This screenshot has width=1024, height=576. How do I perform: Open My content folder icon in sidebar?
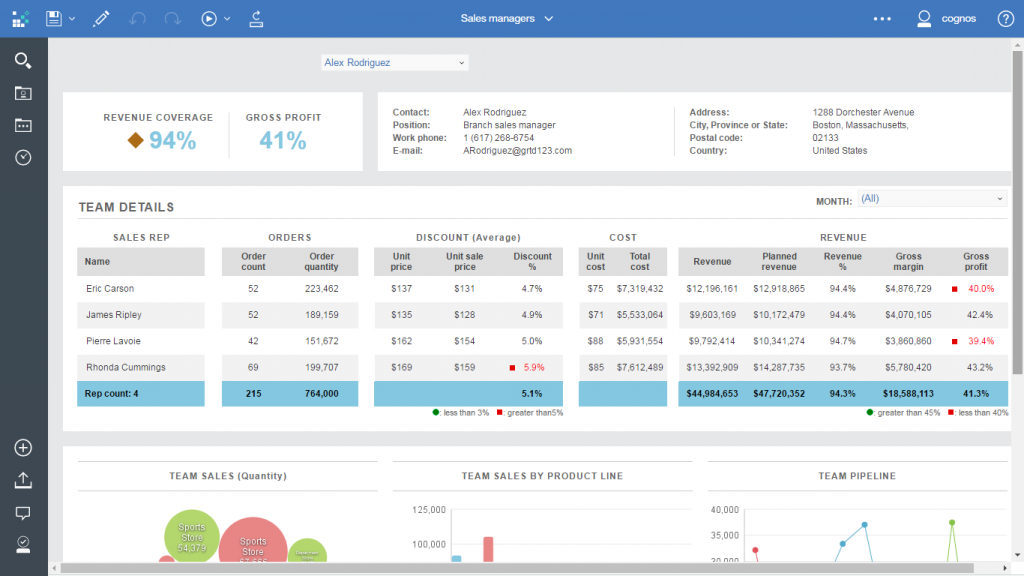(23, 93)
